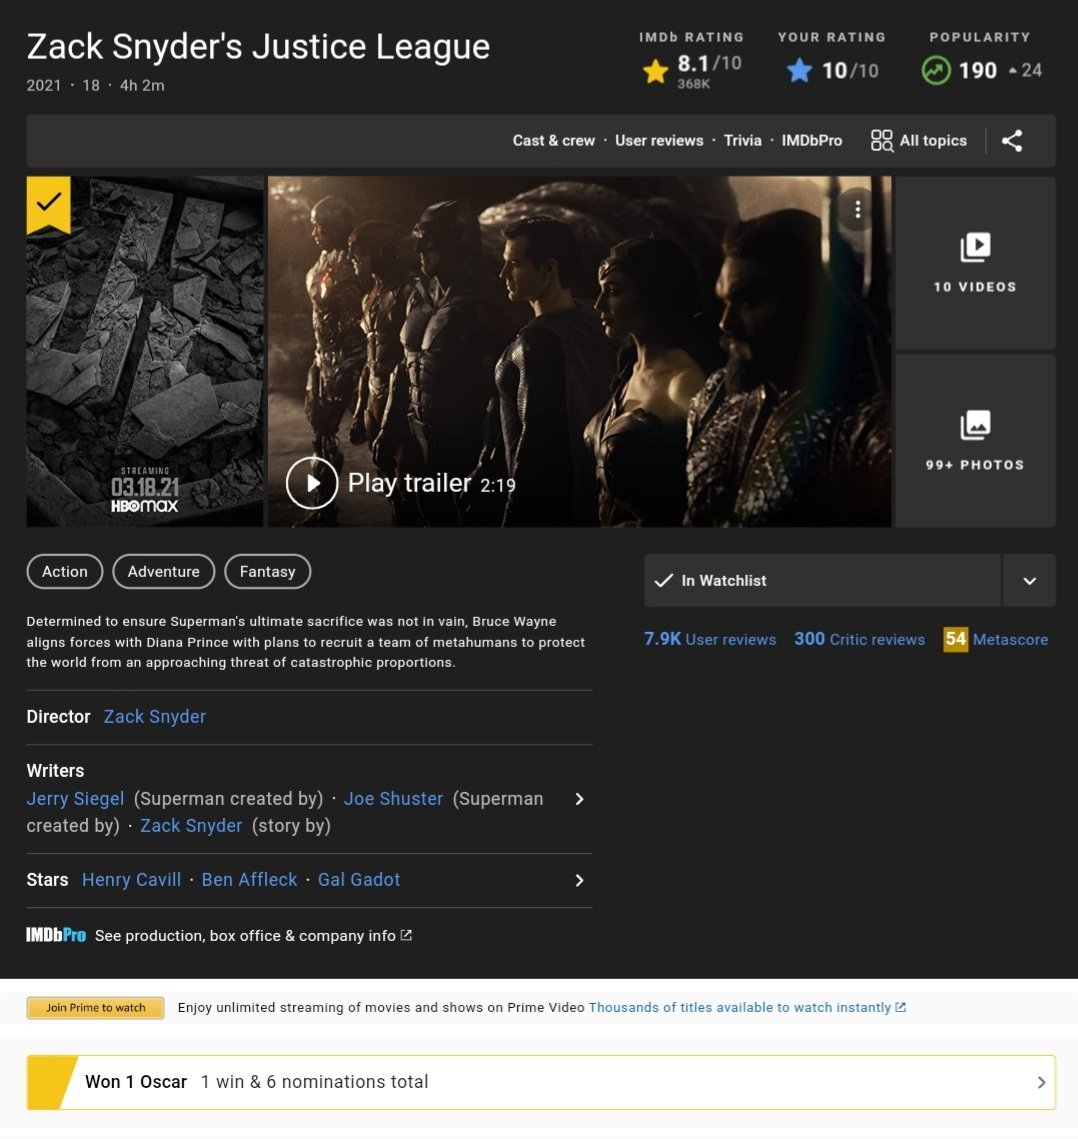Click the trailer preview image
The height and width of the screenshot is (1139, 1078).
pos(579,352)
